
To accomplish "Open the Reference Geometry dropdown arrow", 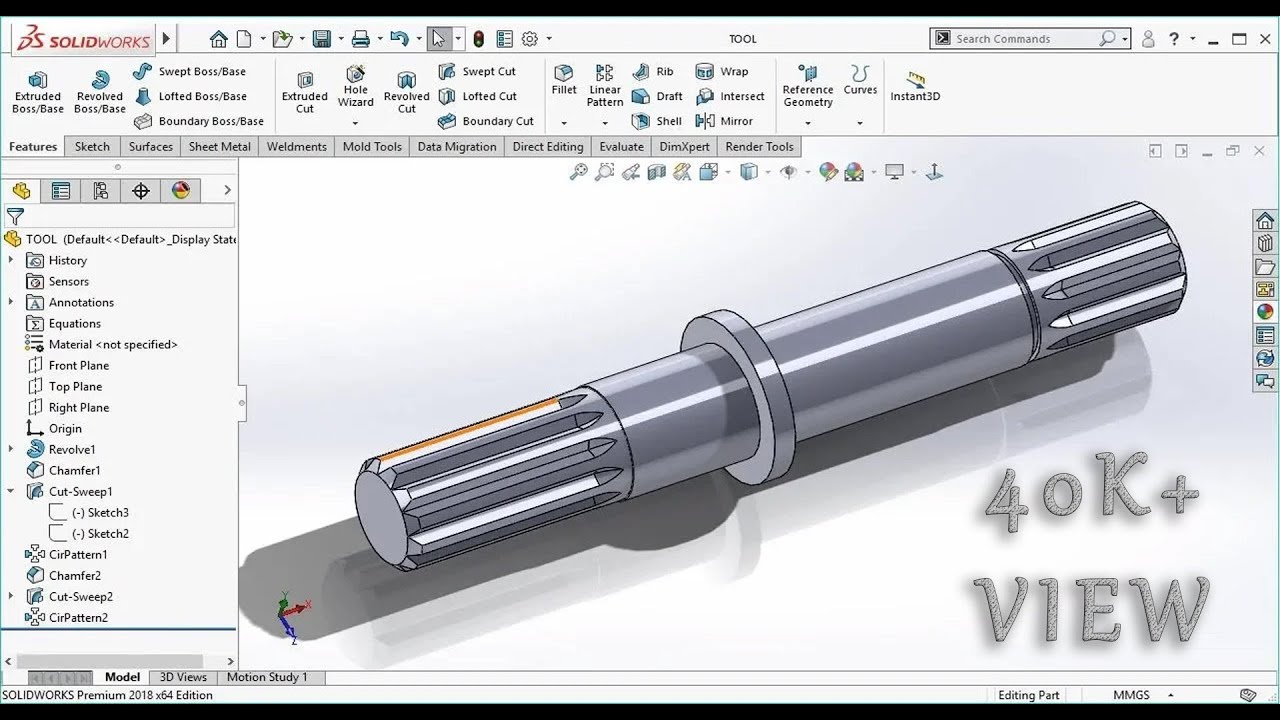I will pyautogui.click(x=808, y=123).
